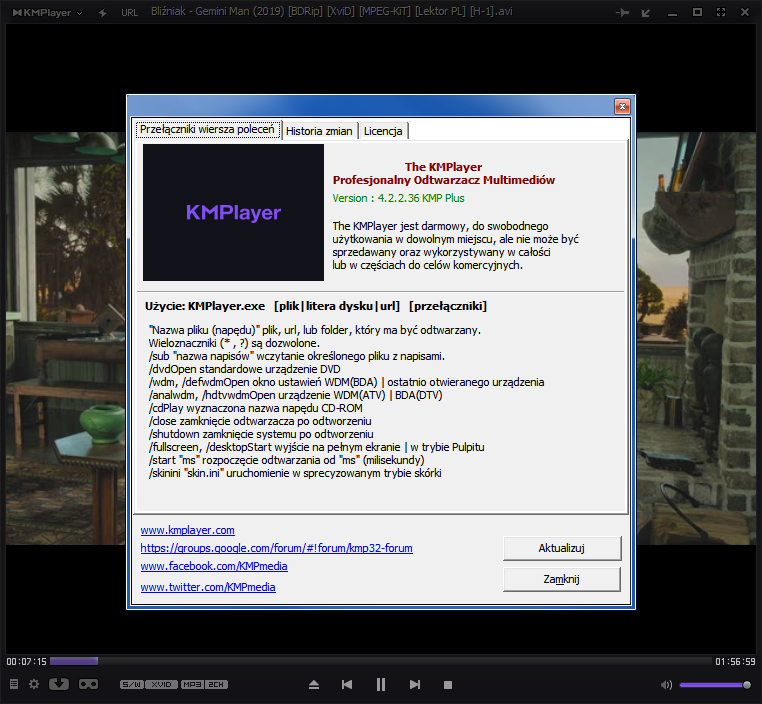Viewport: 762px width, 704px height.
Task: Click The KMPlayer heading in dialog
Action: pos(443,167)
